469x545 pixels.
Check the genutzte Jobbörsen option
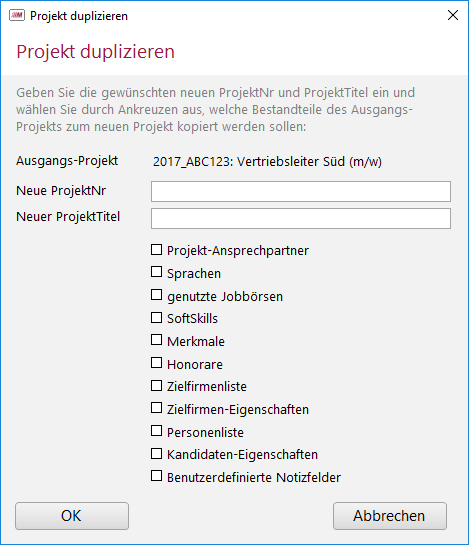pyautogui.click(x=156, y=295)
